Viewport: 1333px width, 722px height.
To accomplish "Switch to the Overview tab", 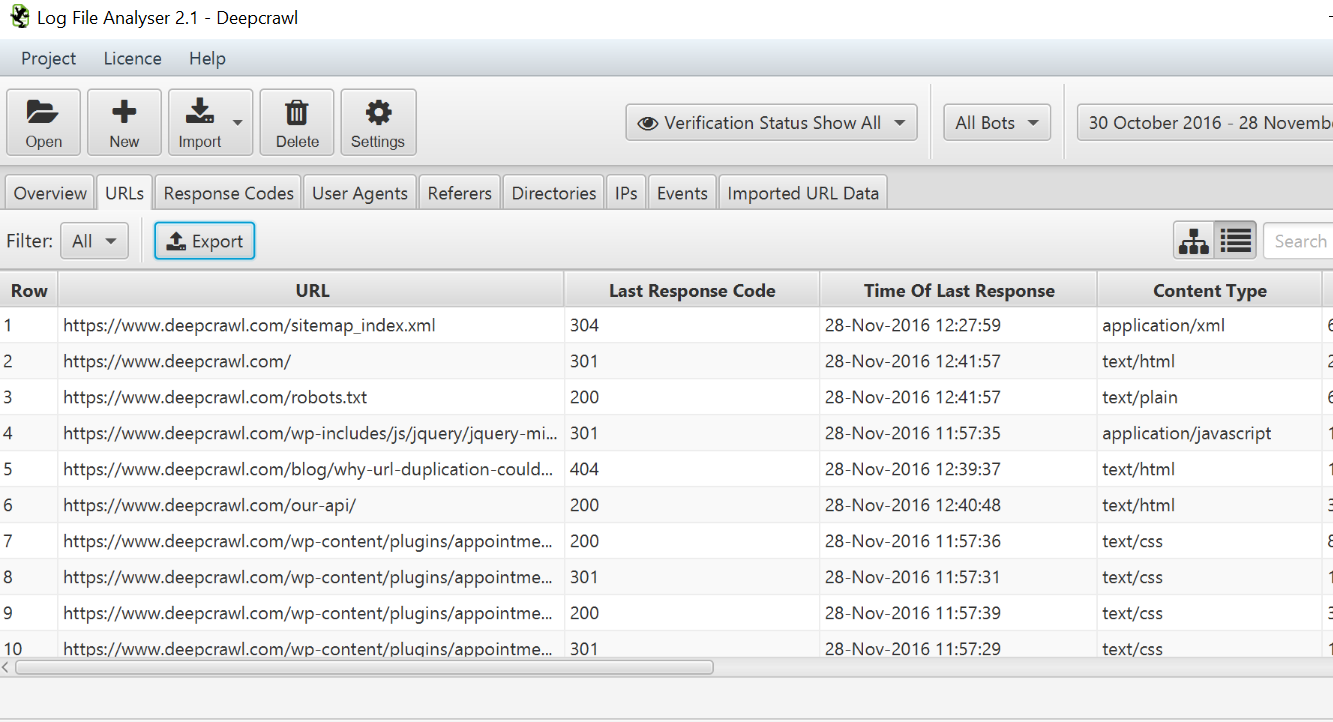I will (x=50, y=193).
